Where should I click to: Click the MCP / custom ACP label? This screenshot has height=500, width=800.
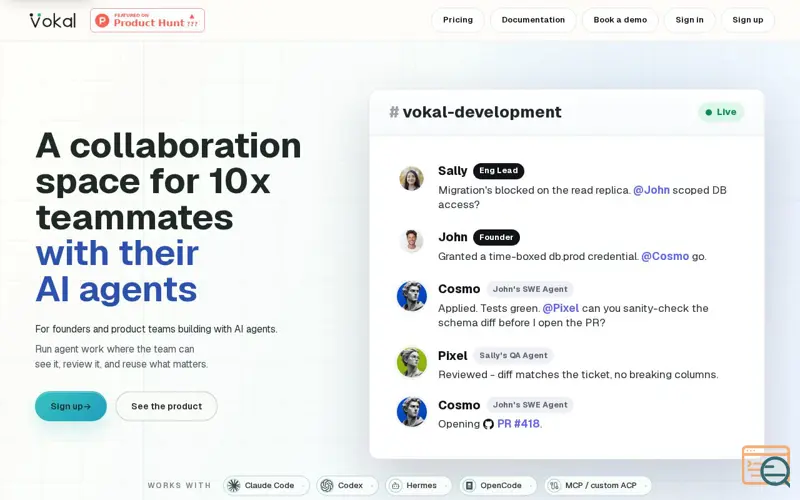click(x=601, y=485)
